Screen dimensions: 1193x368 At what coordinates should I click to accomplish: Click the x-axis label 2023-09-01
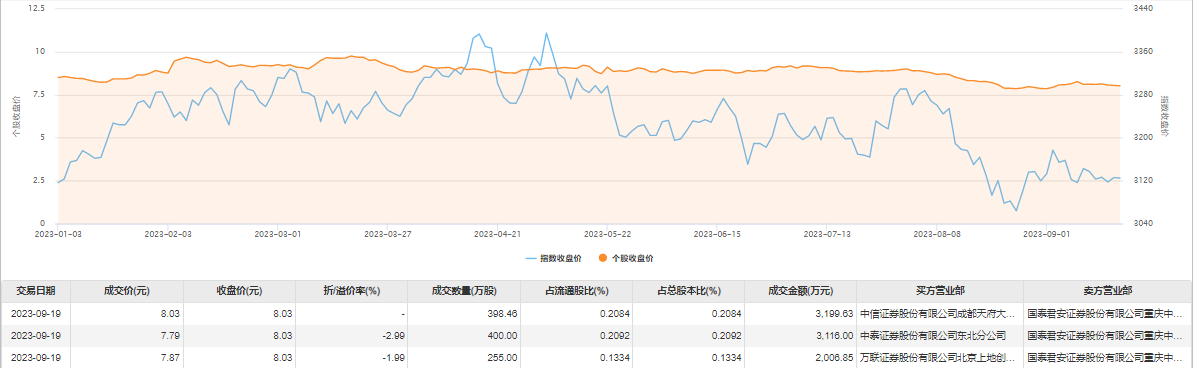pos(1047,234)
